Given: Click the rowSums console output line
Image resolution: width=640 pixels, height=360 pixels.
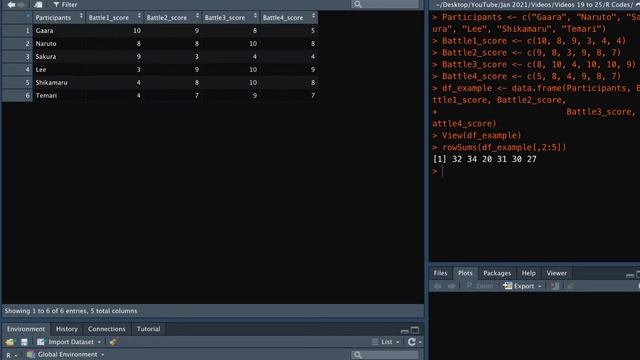Looking at the screenshot, I should coord(484,159).
